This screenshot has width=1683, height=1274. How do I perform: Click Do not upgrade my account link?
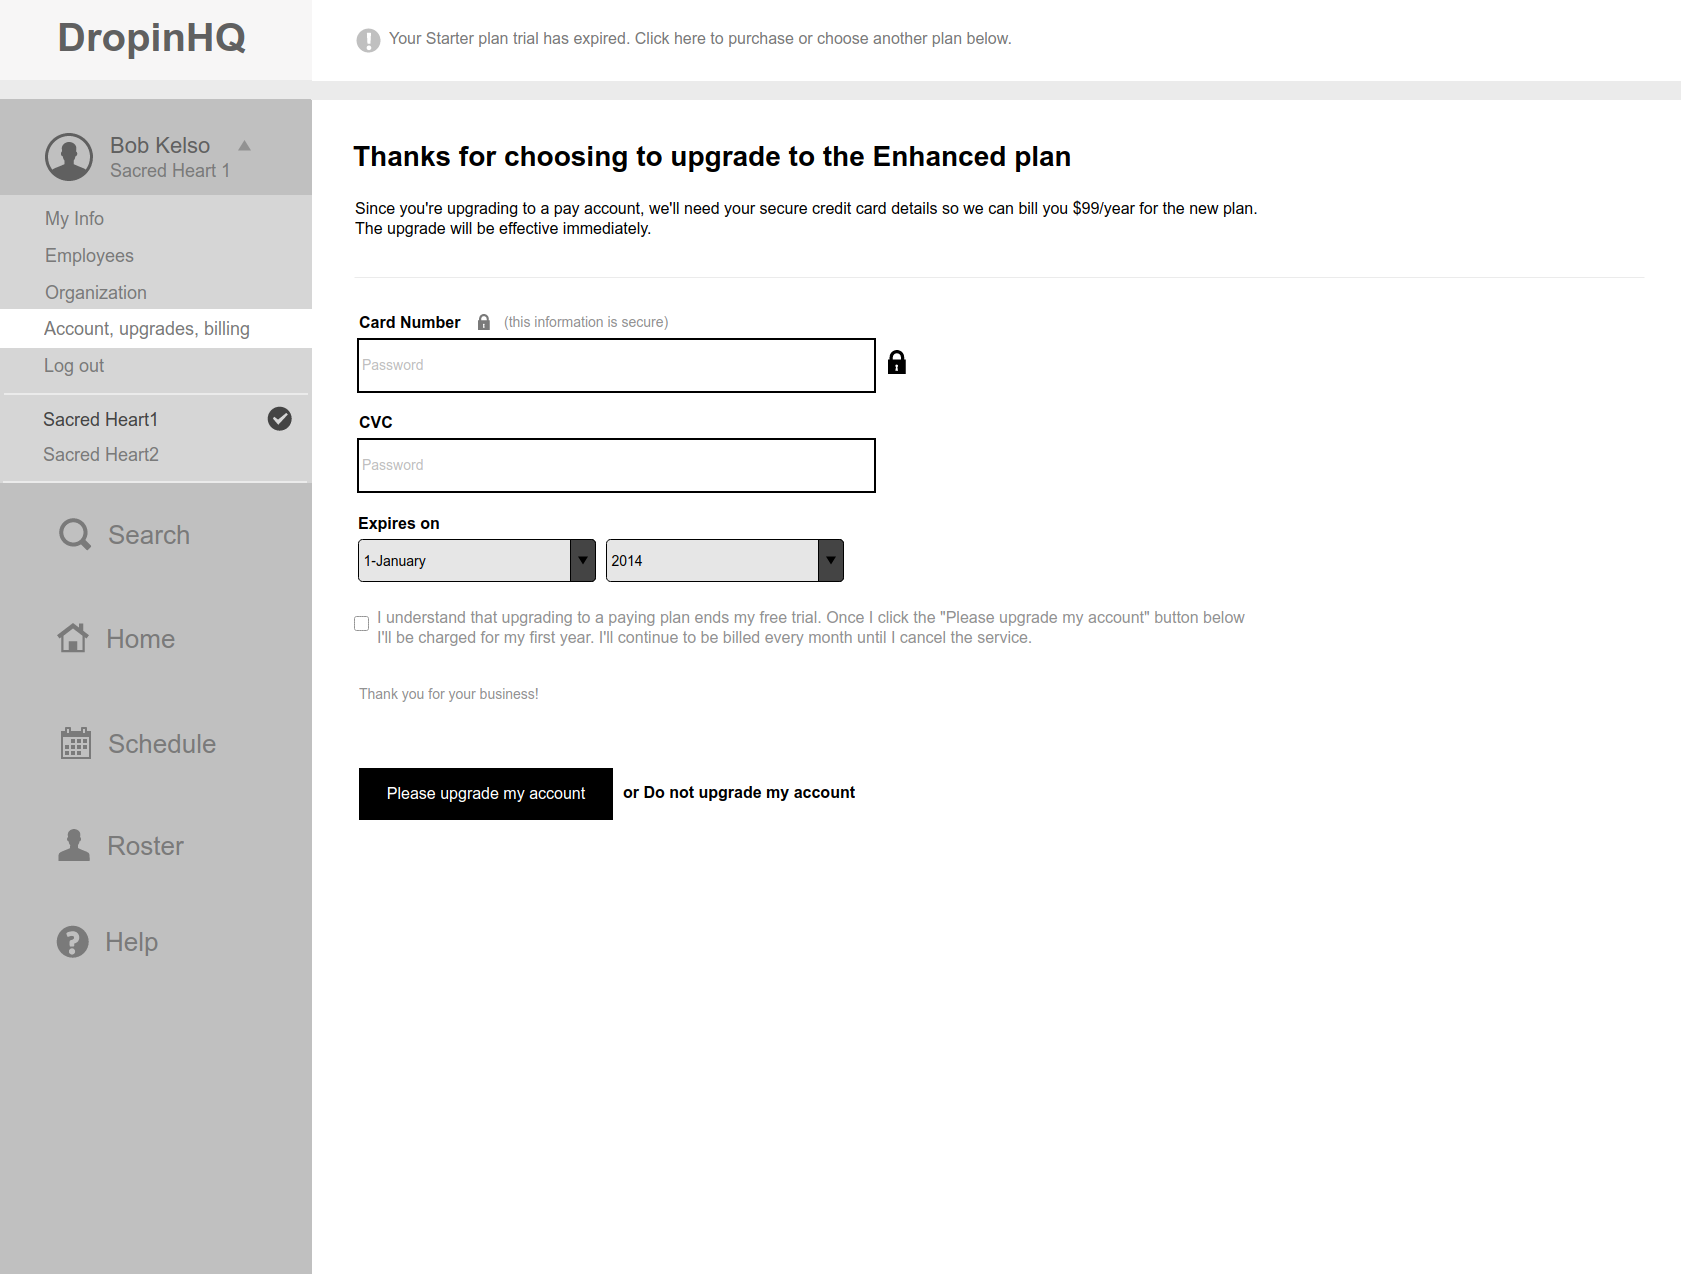point(749,793)
